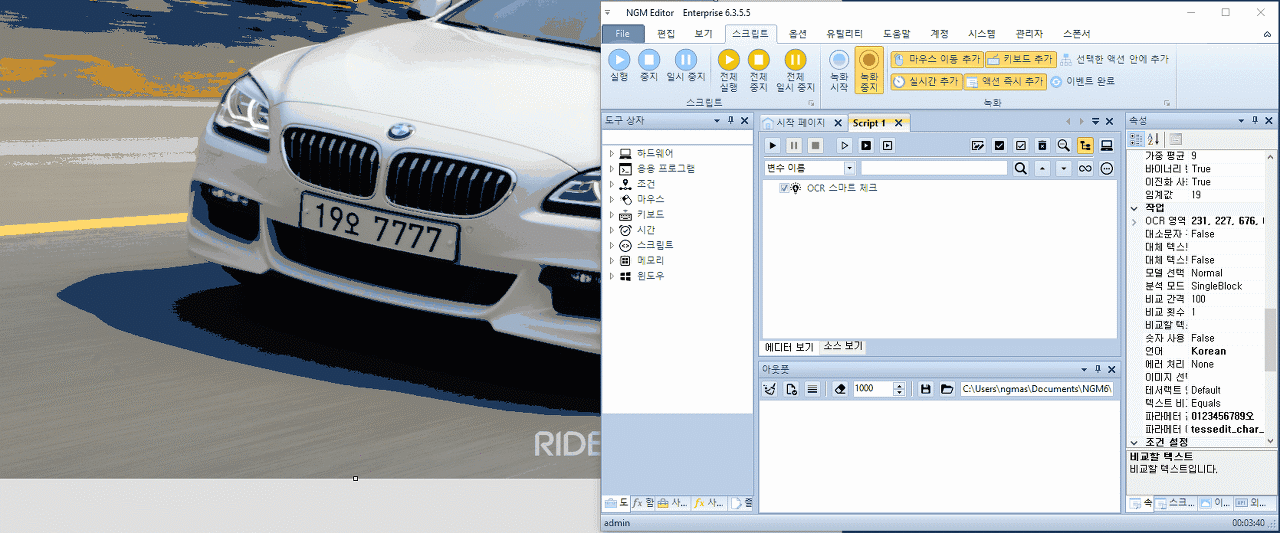Image resolution: width=1280 pixels, height=533 pixels.
Task: Click the output file path field
Action: pyautogui.click(x=1038, y=388)
